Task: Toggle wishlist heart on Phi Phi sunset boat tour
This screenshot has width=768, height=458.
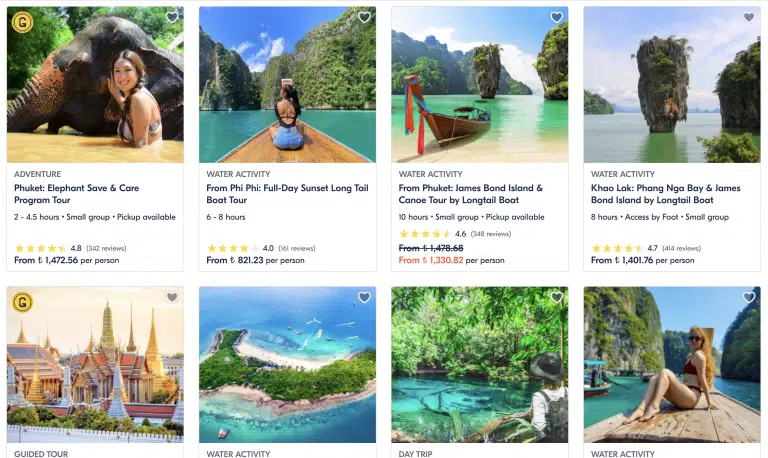Action: pos(364,17)
